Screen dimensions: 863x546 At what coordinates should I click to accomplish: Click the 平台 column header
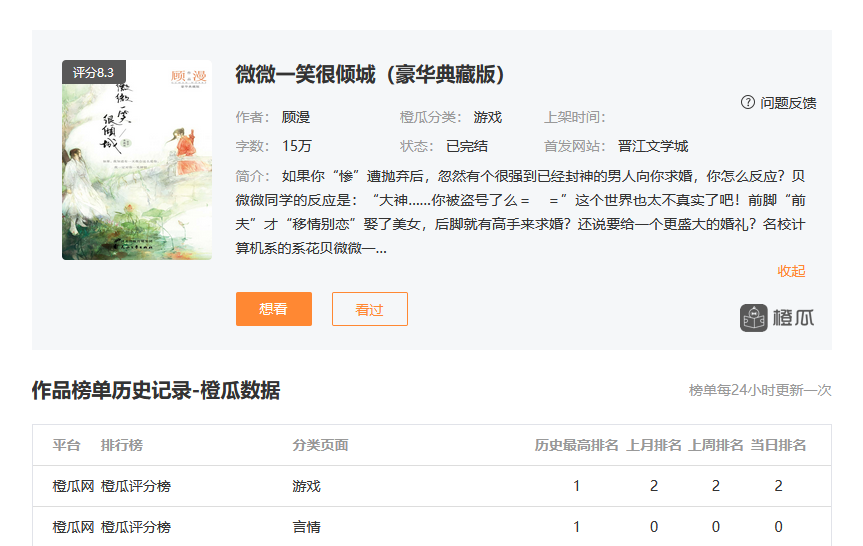[67, 445]
